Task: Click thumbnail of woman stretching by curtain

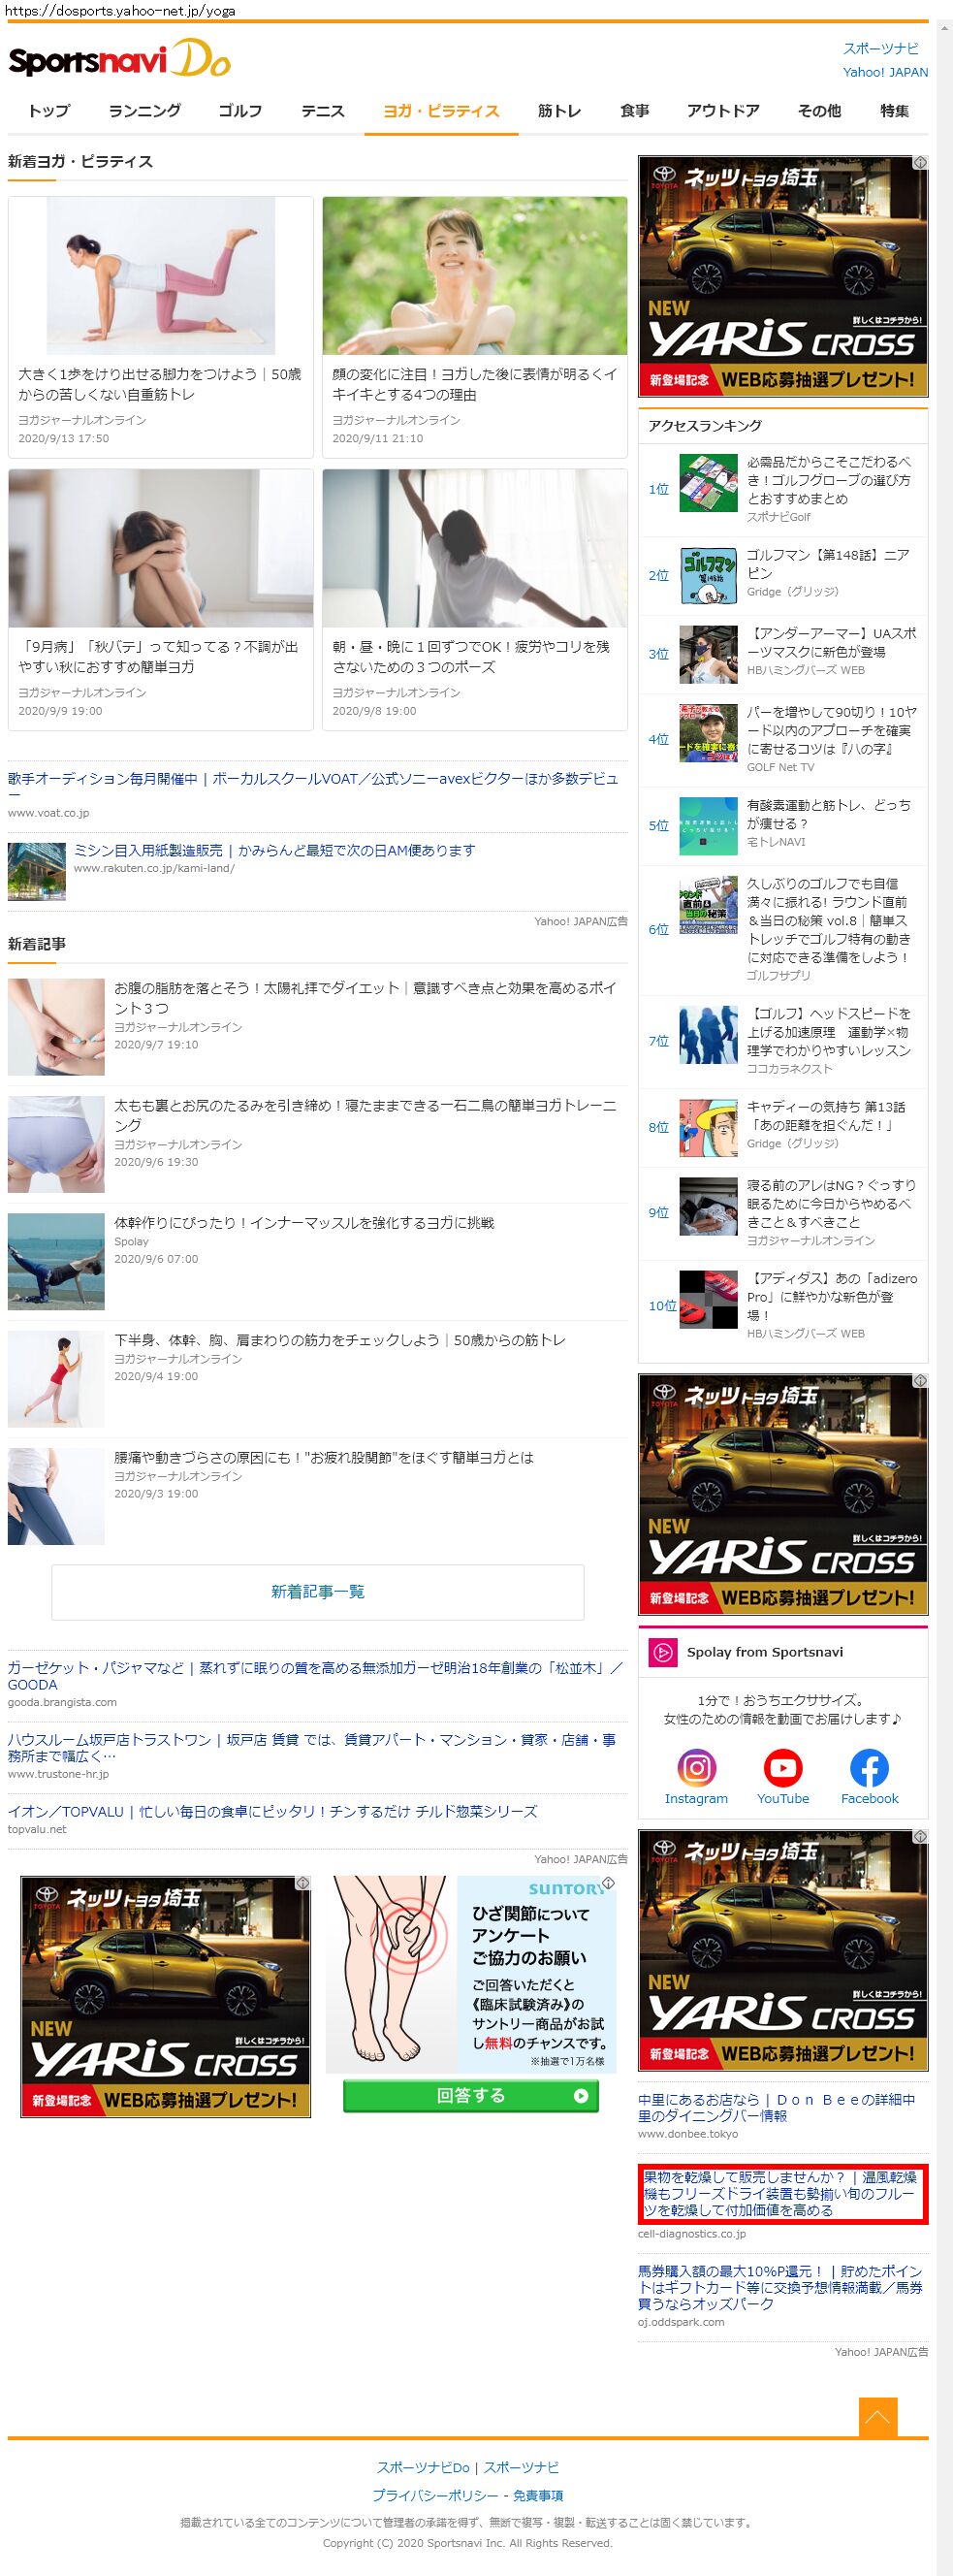Action: tap(475, 549)
